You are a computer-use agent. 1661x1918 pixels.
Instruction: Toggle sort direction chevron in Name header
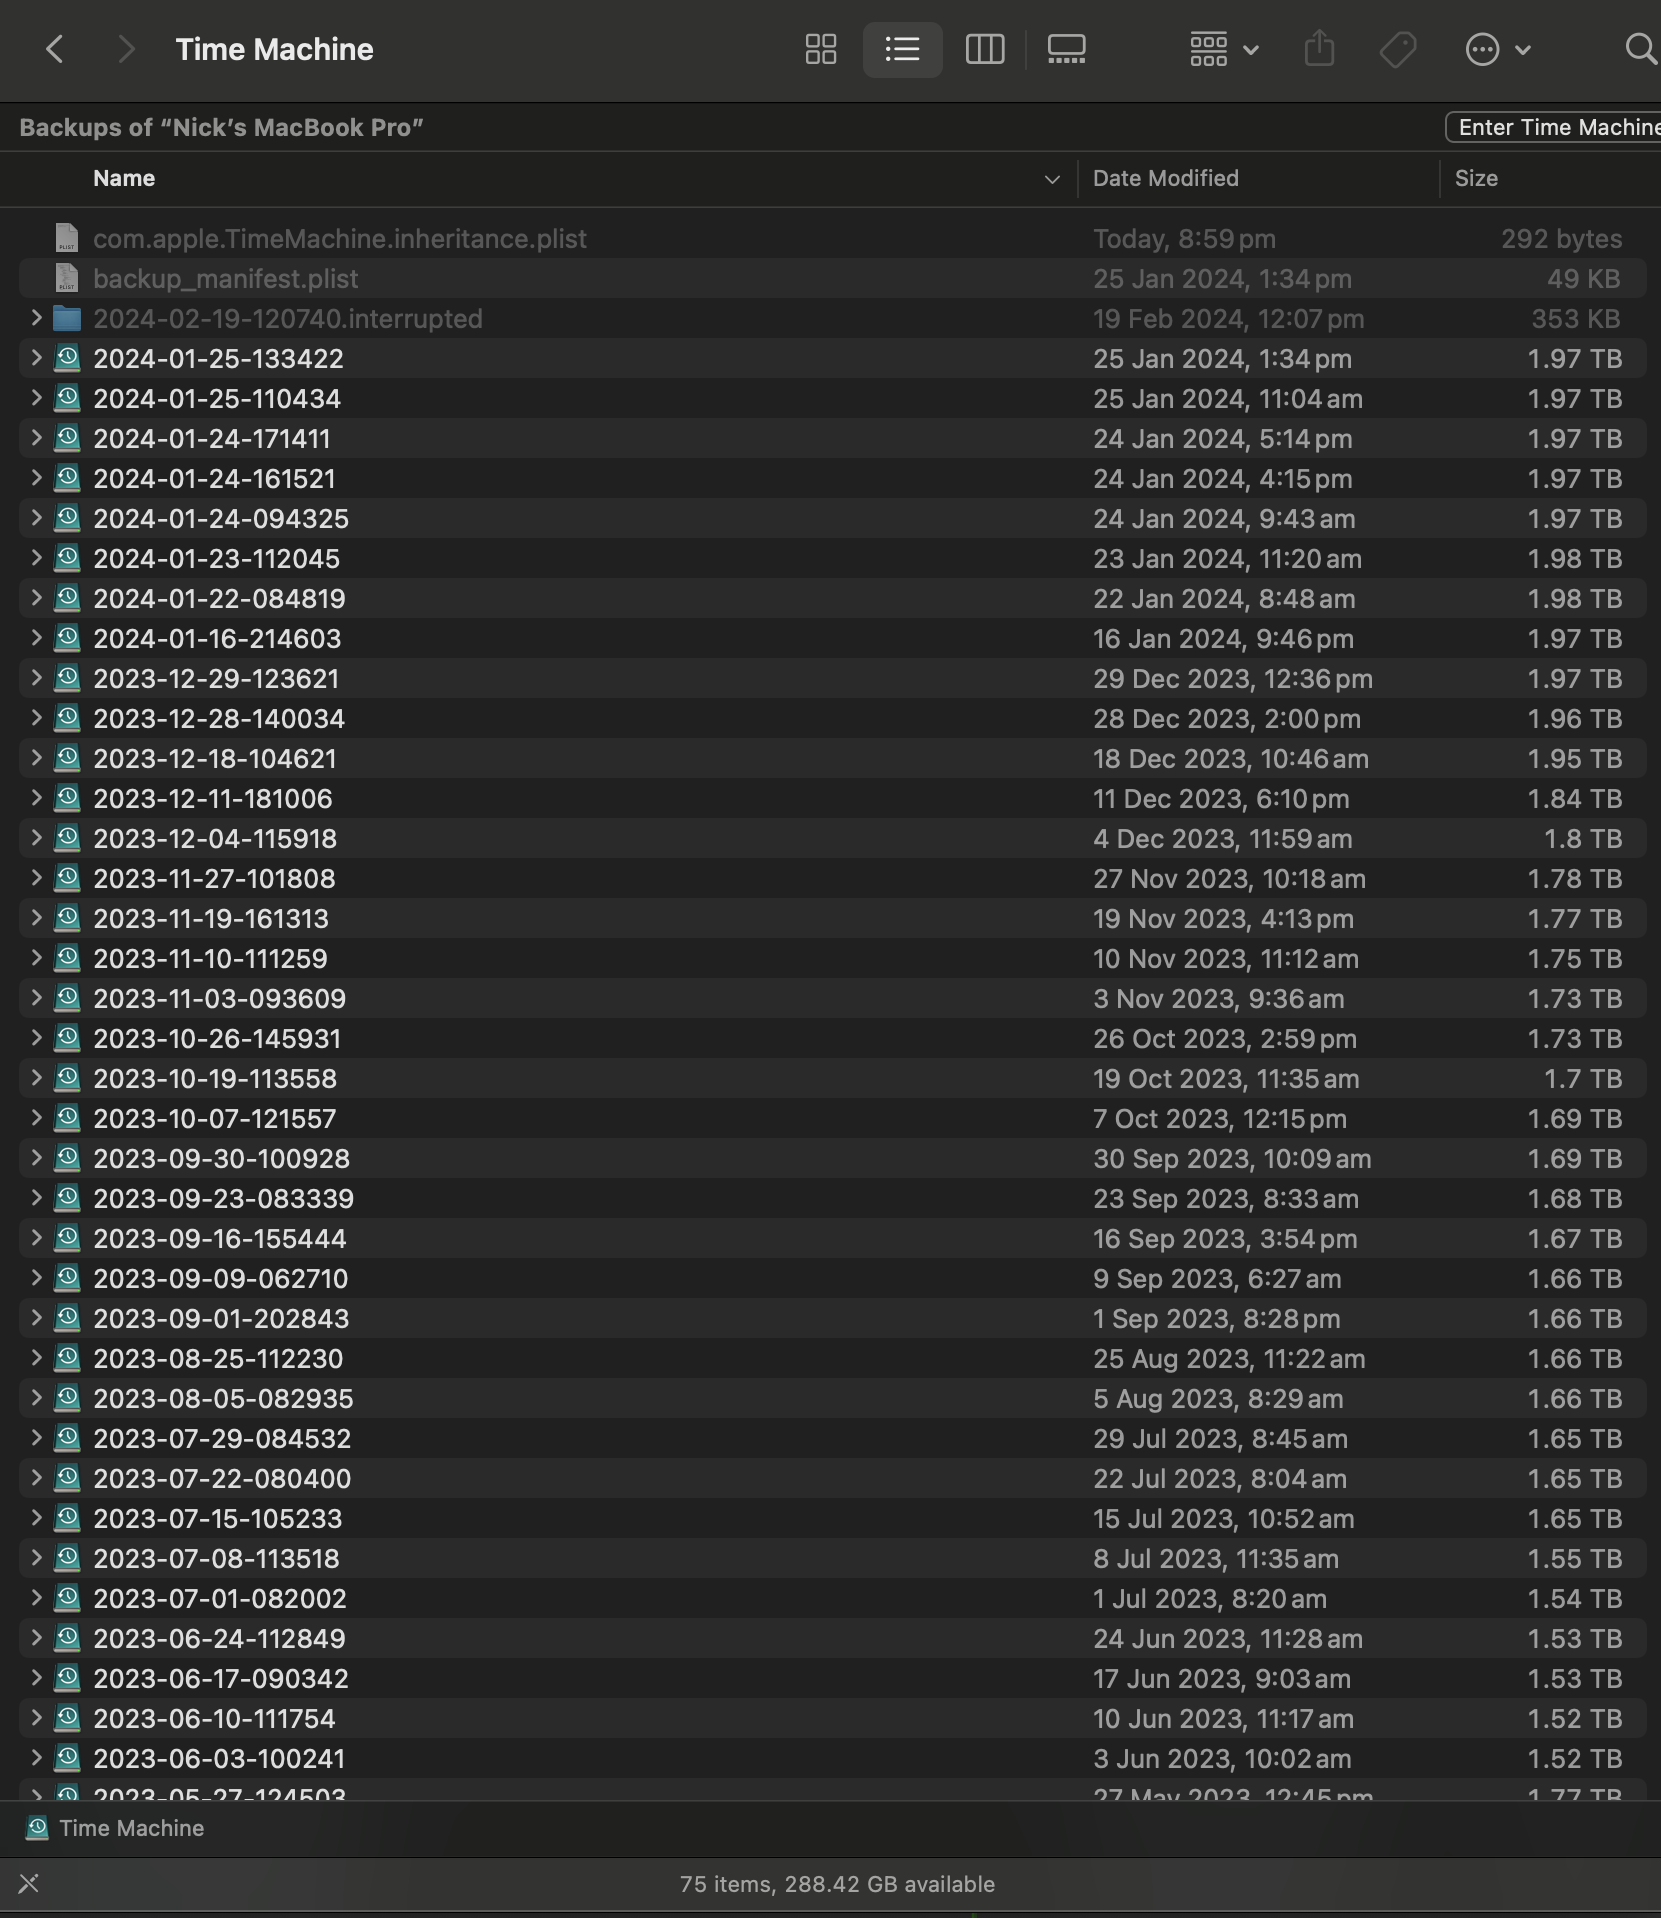click(x=1052, y=179)
